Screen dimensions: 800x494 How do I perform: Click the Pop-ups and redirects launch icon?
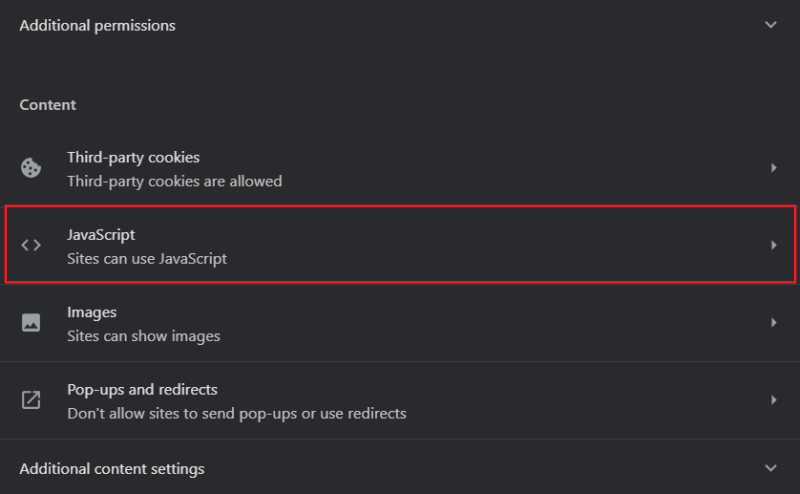(31, 400)
